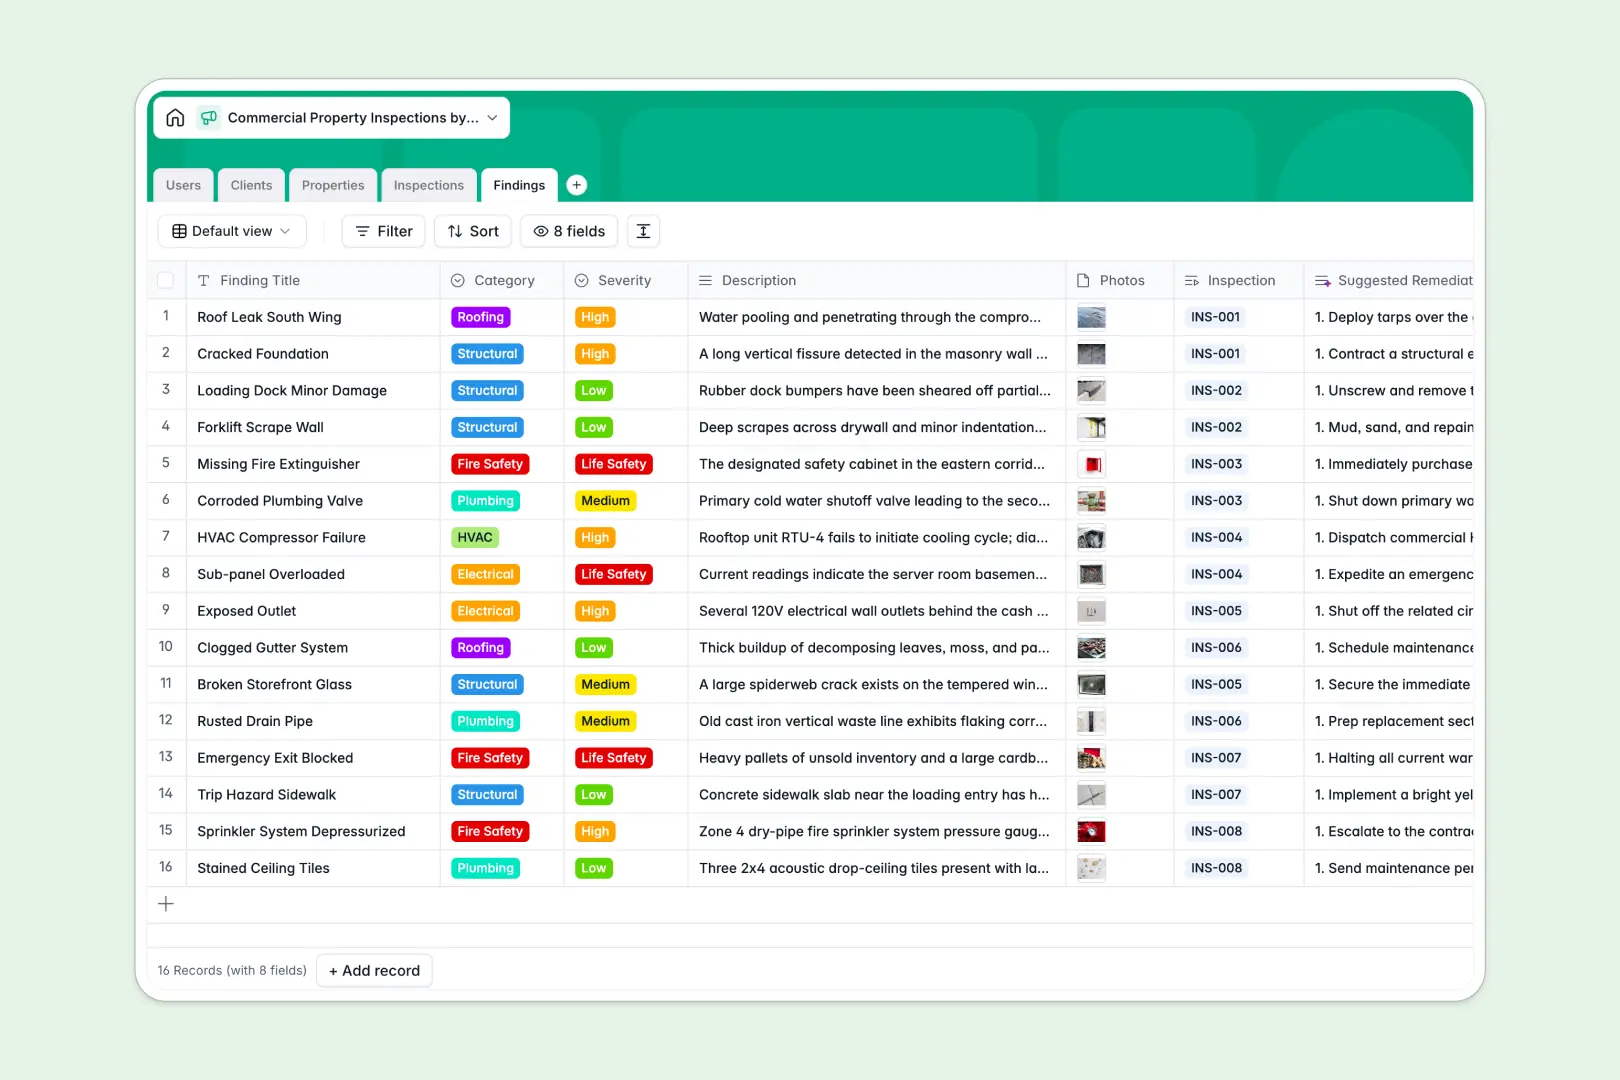
Task: Toggle field visibility via 8 fields
Action: click(569, 231)
